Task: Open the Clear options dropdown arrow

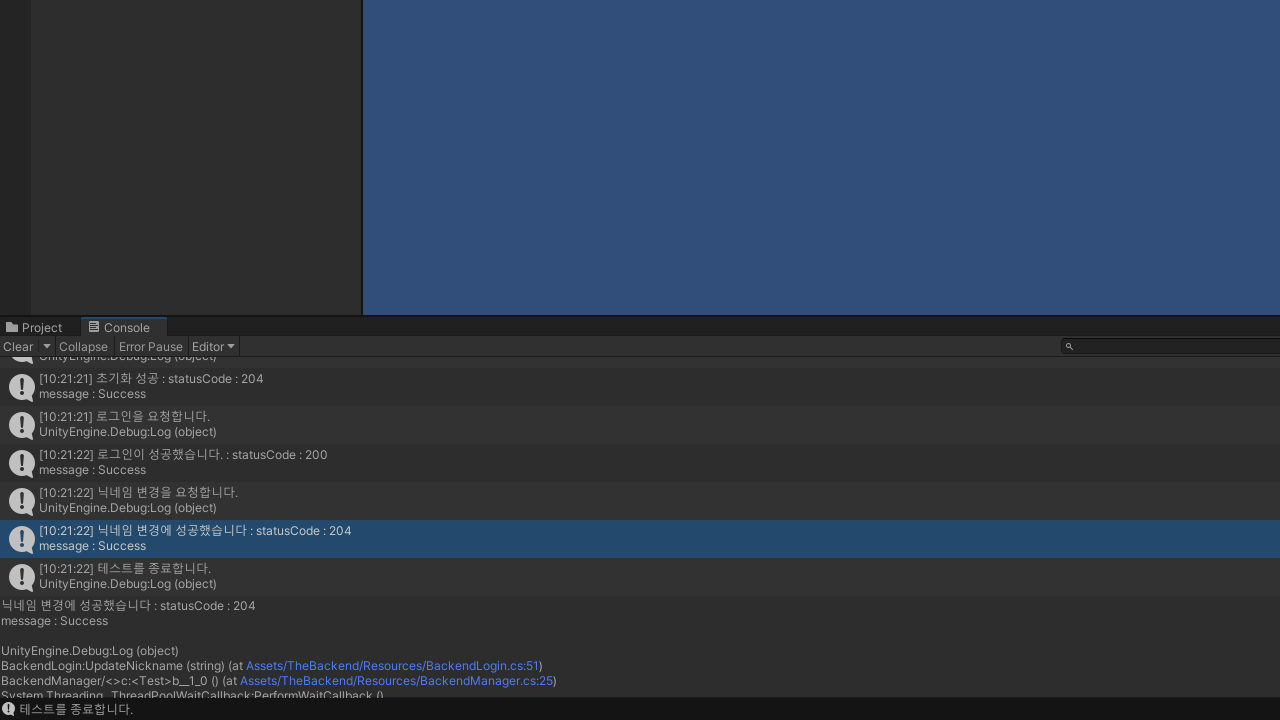Action: pos(46,346)
